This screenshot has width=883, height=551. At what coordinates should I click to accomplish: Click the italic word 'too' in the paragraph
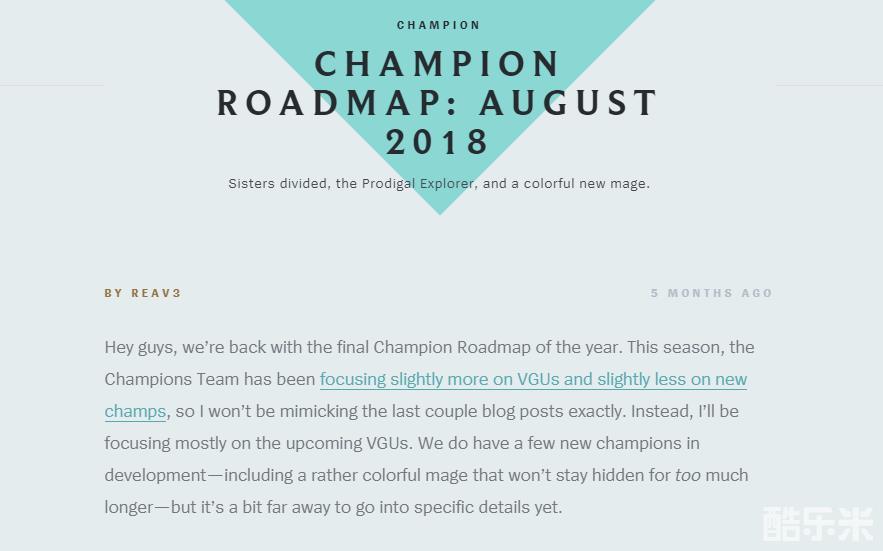(x=688, y=475)
